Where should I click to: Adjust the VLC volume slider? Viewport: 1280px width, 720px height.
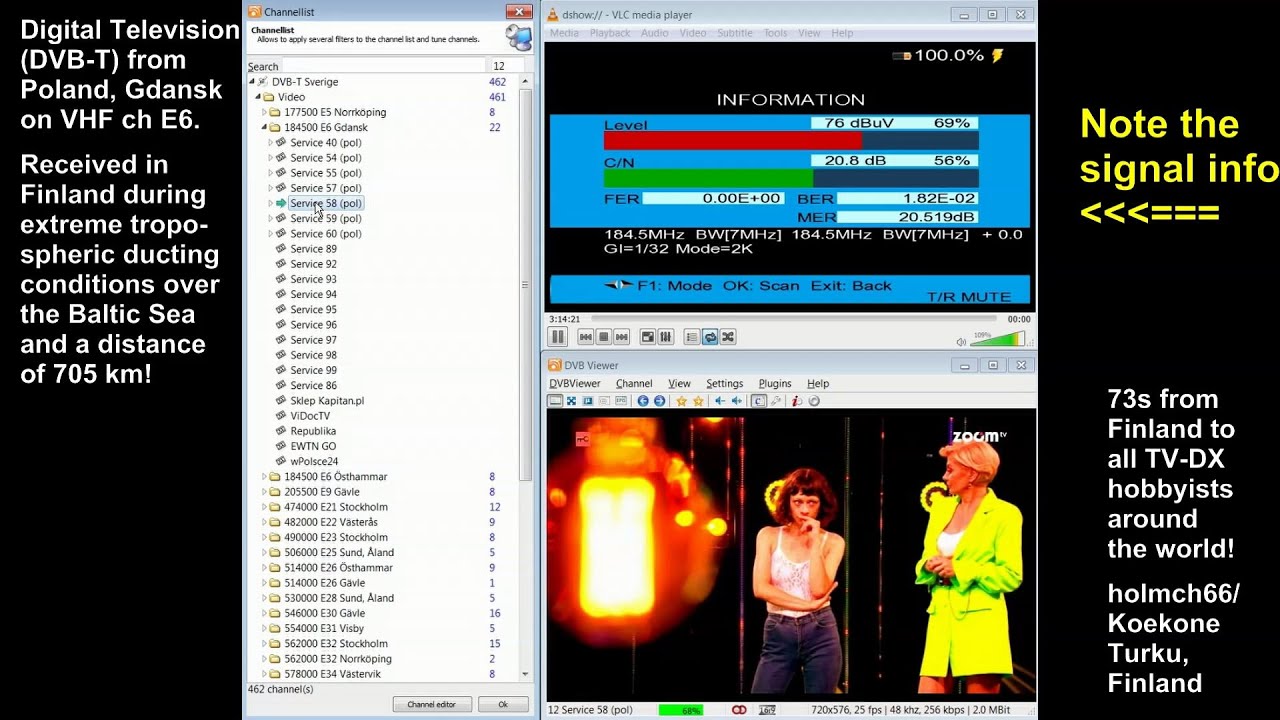(x=998, y=340)
